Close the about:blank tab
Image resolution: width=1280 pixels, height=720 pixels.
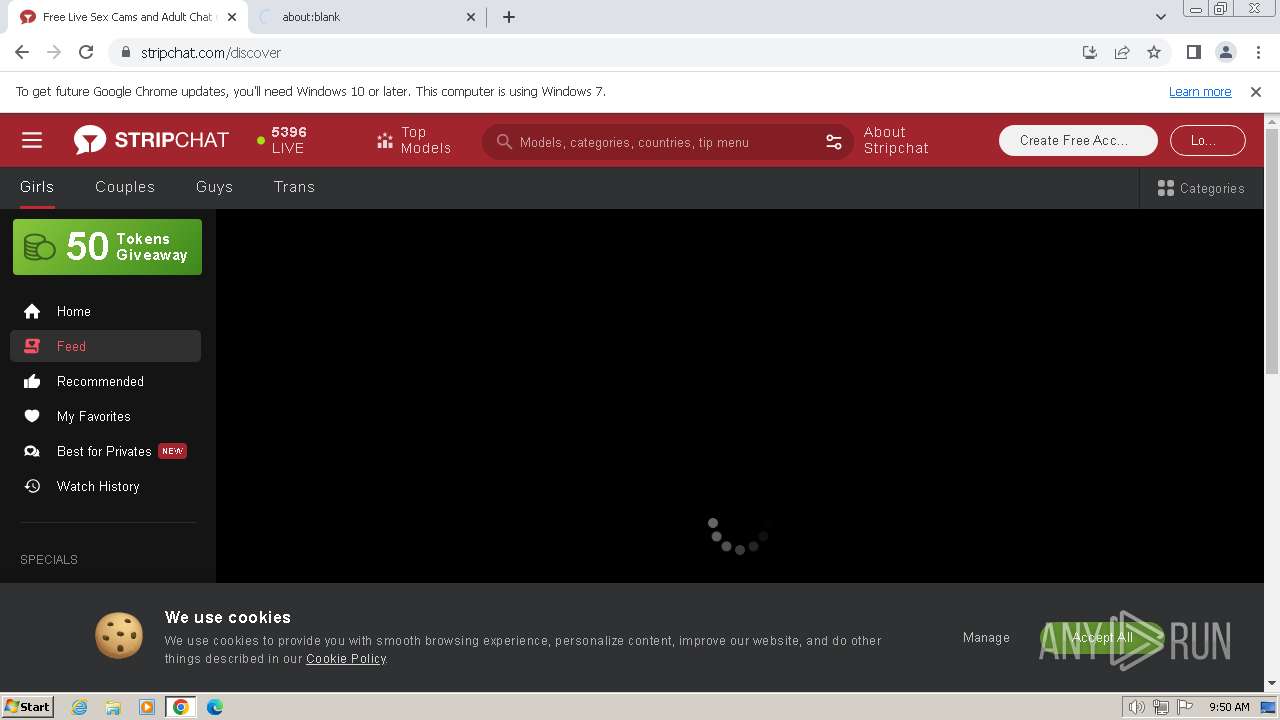point(471,17)
